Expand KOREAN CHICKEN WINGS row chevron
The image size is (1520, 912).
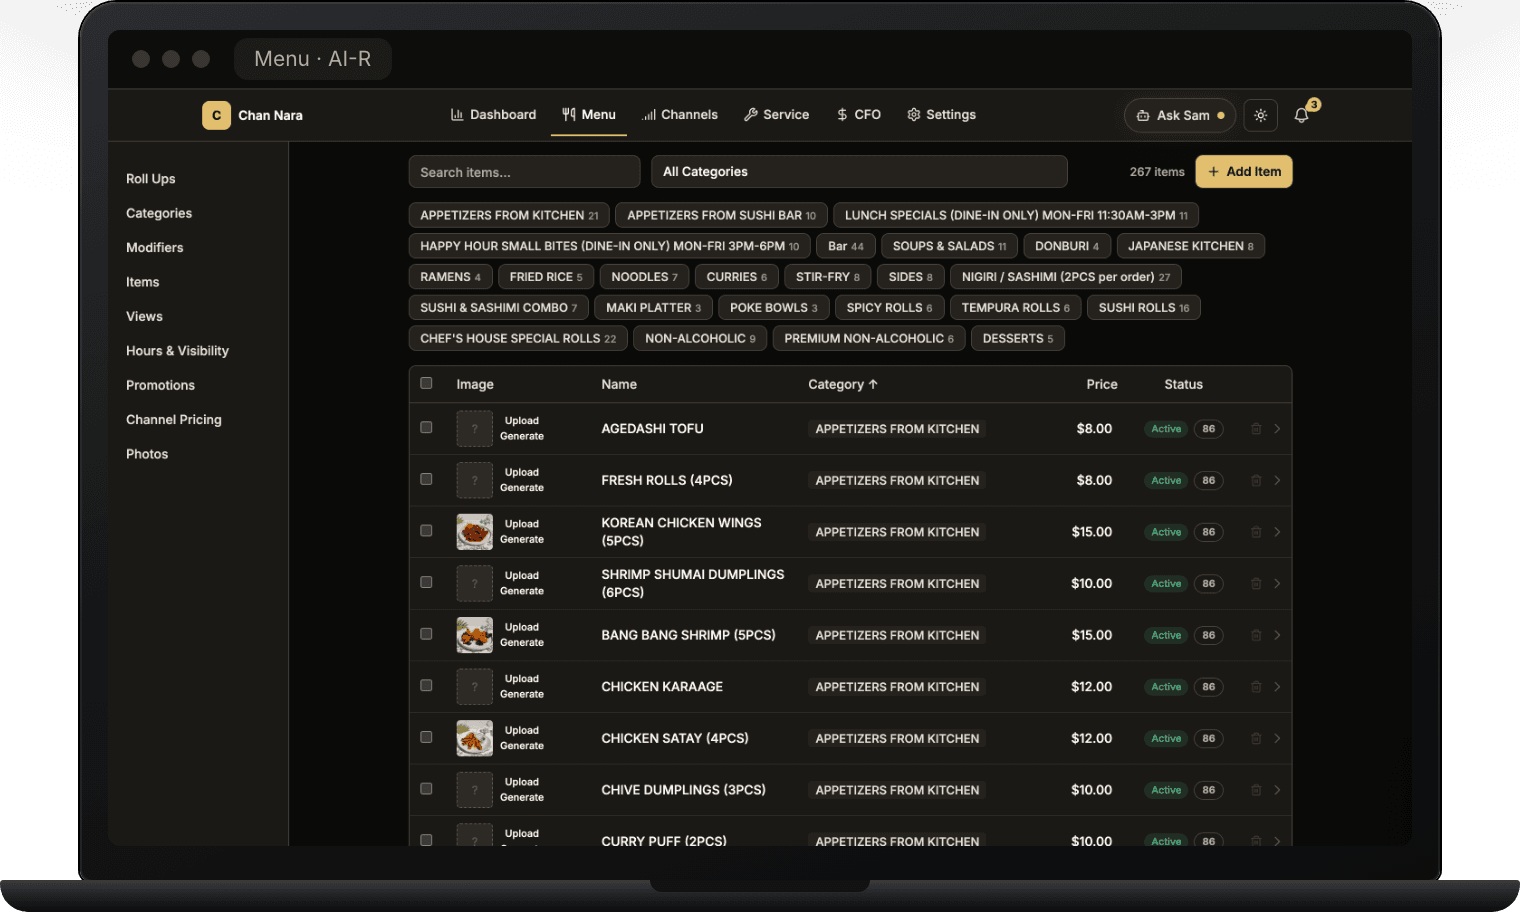pos(1277,532)
